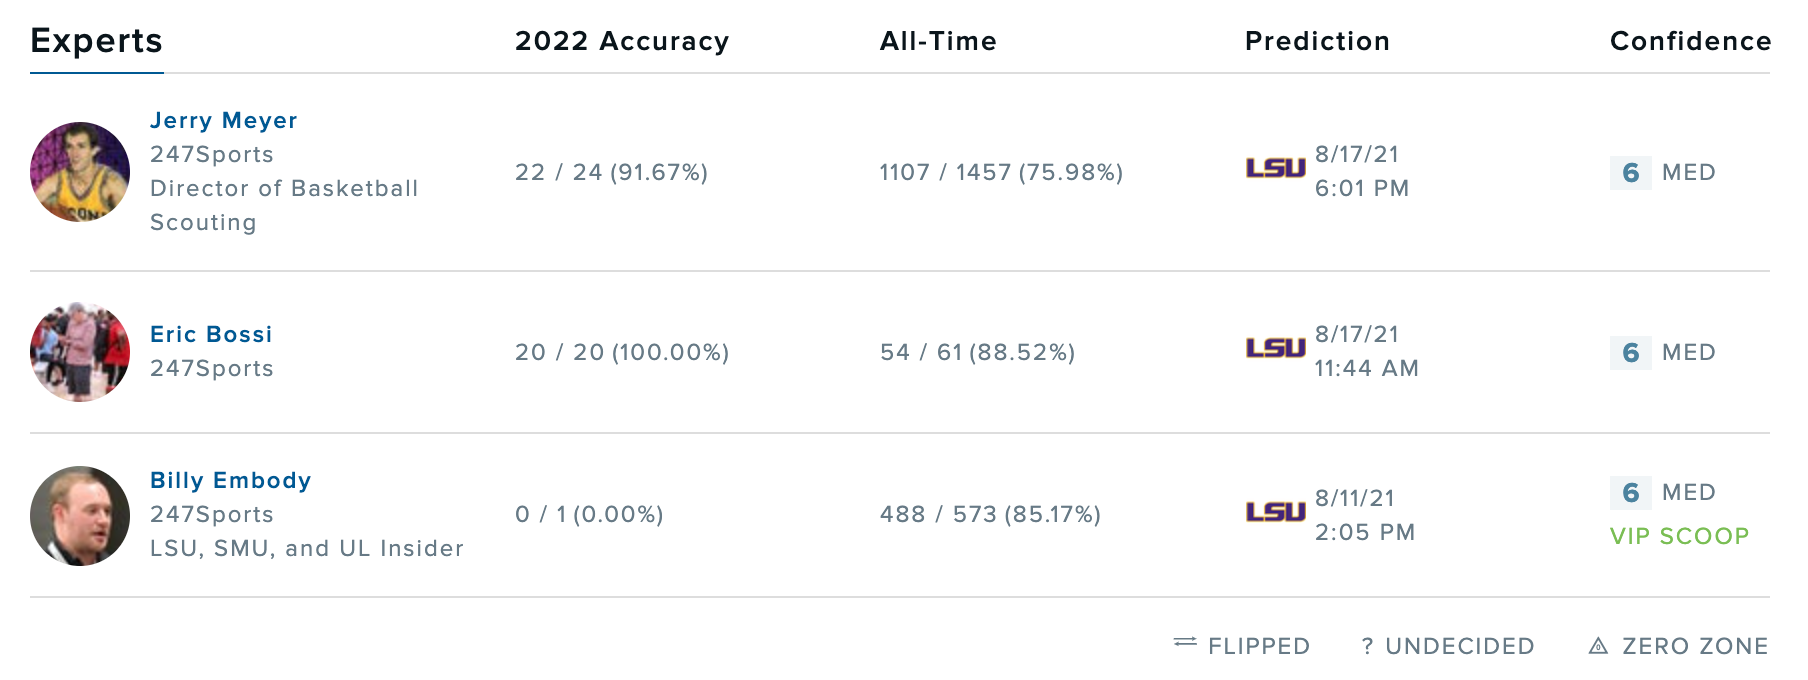Click the Confidence column header
The height and width of the screenshot is (680, 1808).
coord(1690,41)
